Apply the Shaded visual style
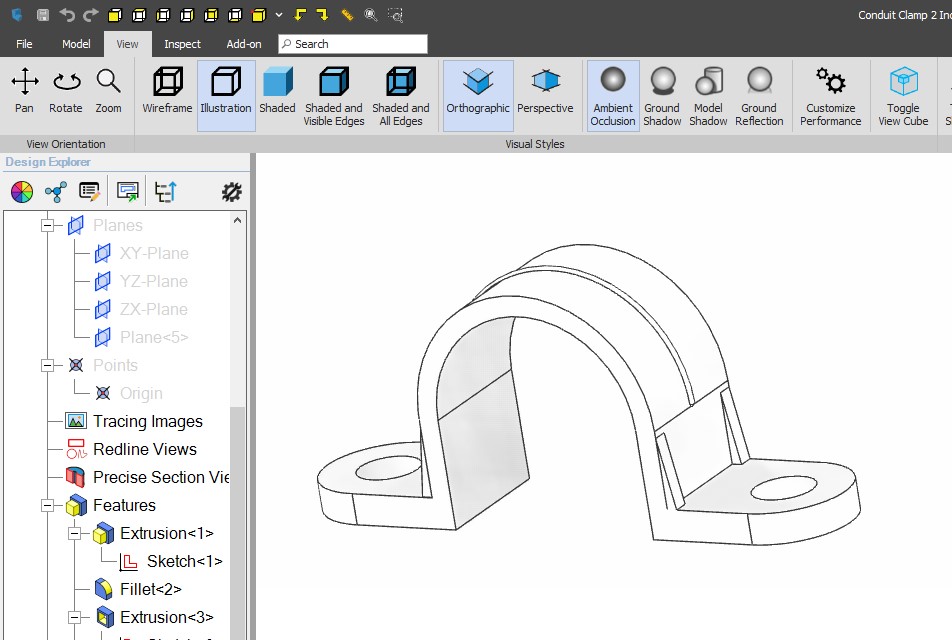 point(277,91)
